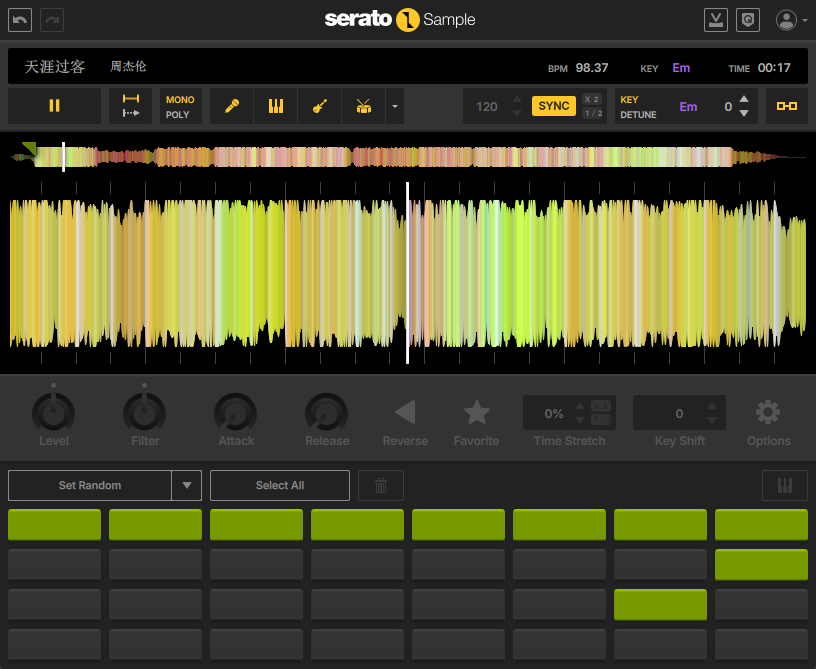Select DETUNE pitch mode
Screen dimensions: 816x669
click(x=638, y=114)
